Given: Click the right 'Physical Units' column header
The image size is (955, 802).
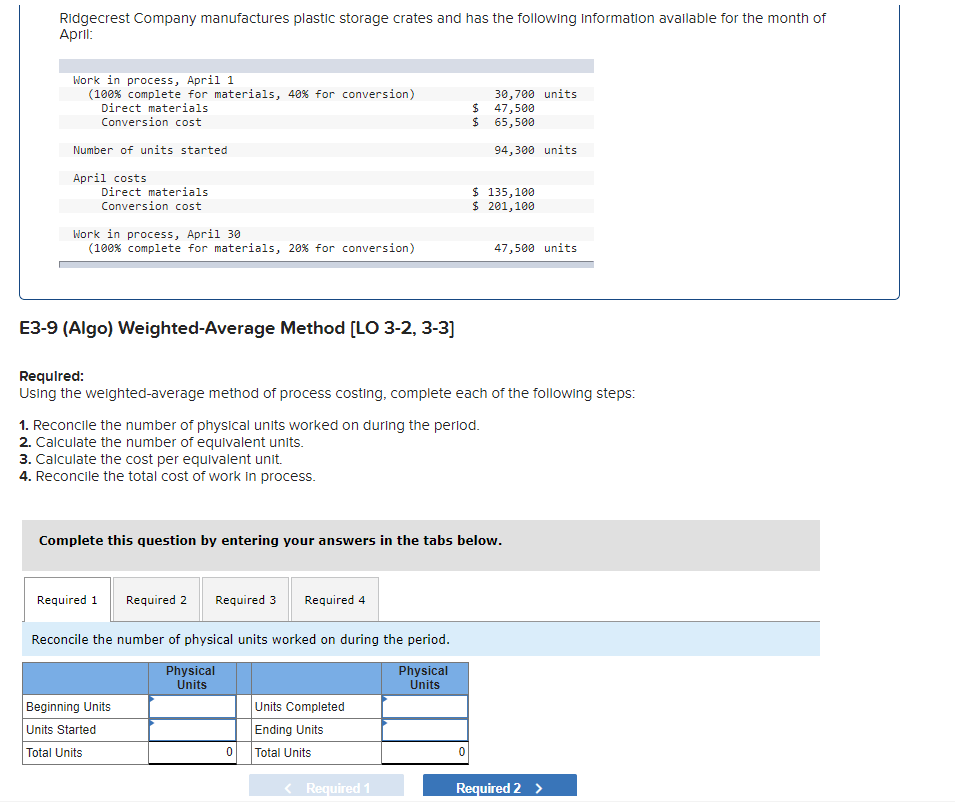Looking at the screenshot, I should (x=425, y=678).
